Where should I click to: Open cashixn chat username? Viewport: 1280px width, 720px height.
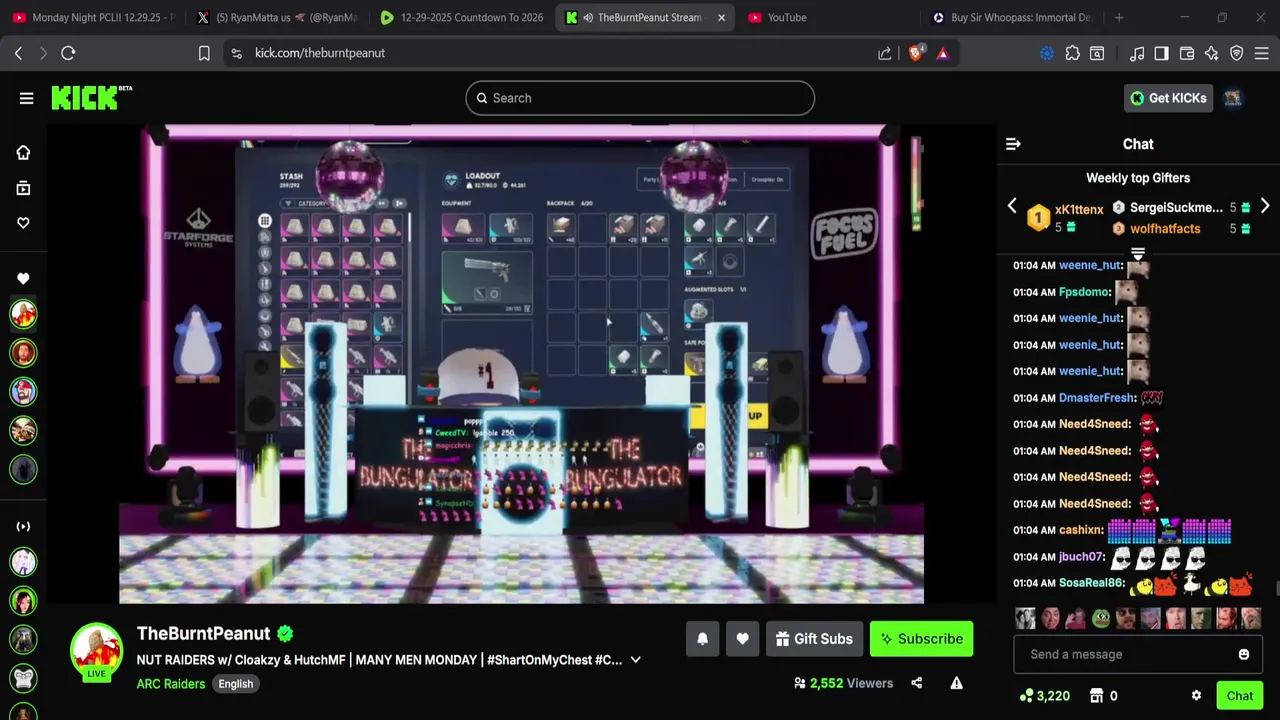[x=1081, y=530]
